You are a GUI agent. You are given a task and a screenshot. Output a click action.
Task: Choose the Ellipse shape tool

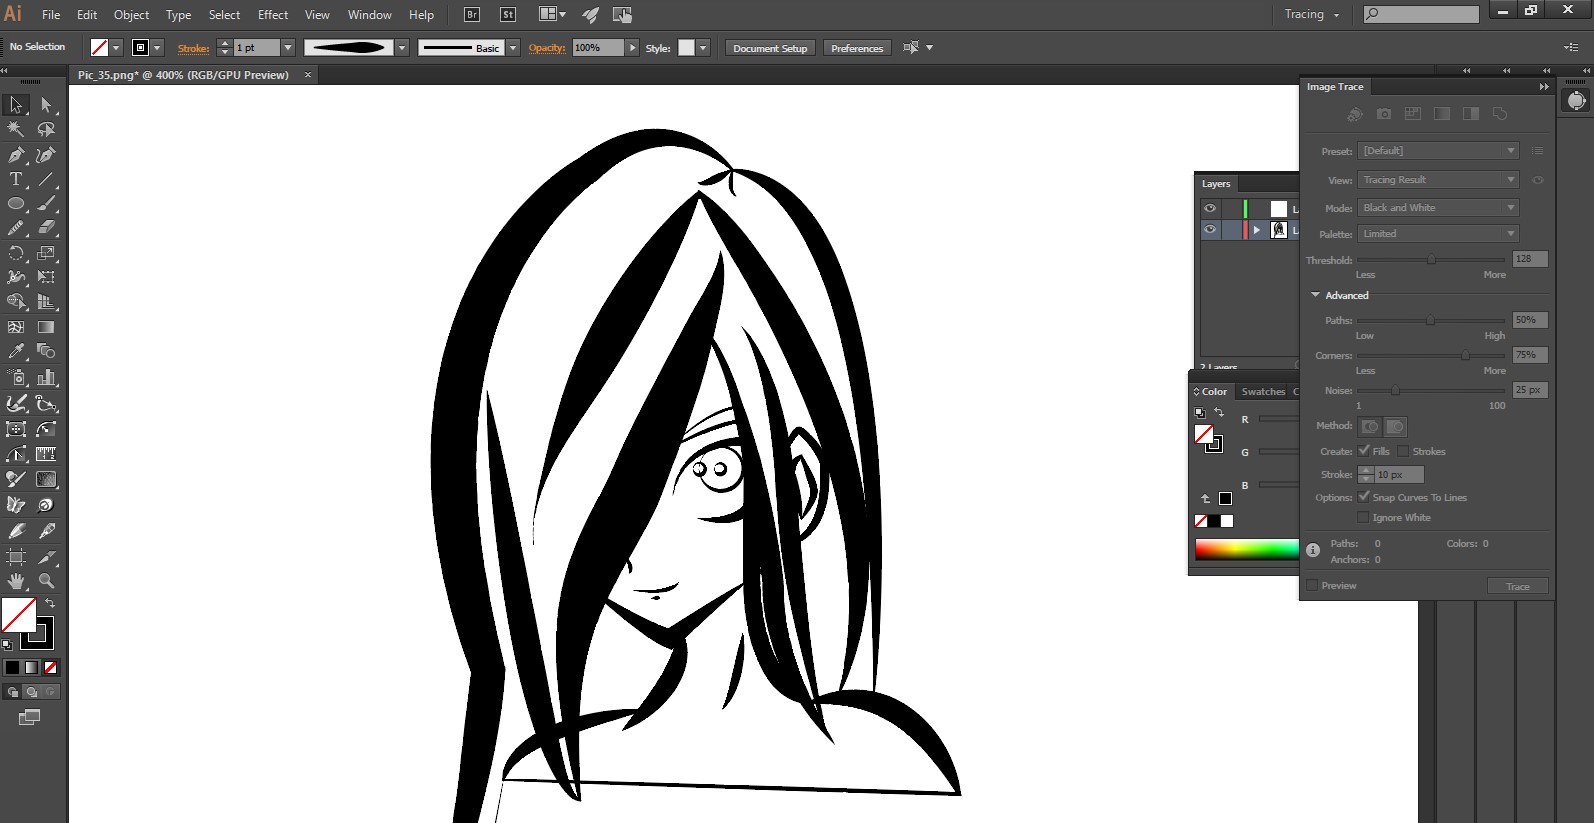click(x=16, y=204)
